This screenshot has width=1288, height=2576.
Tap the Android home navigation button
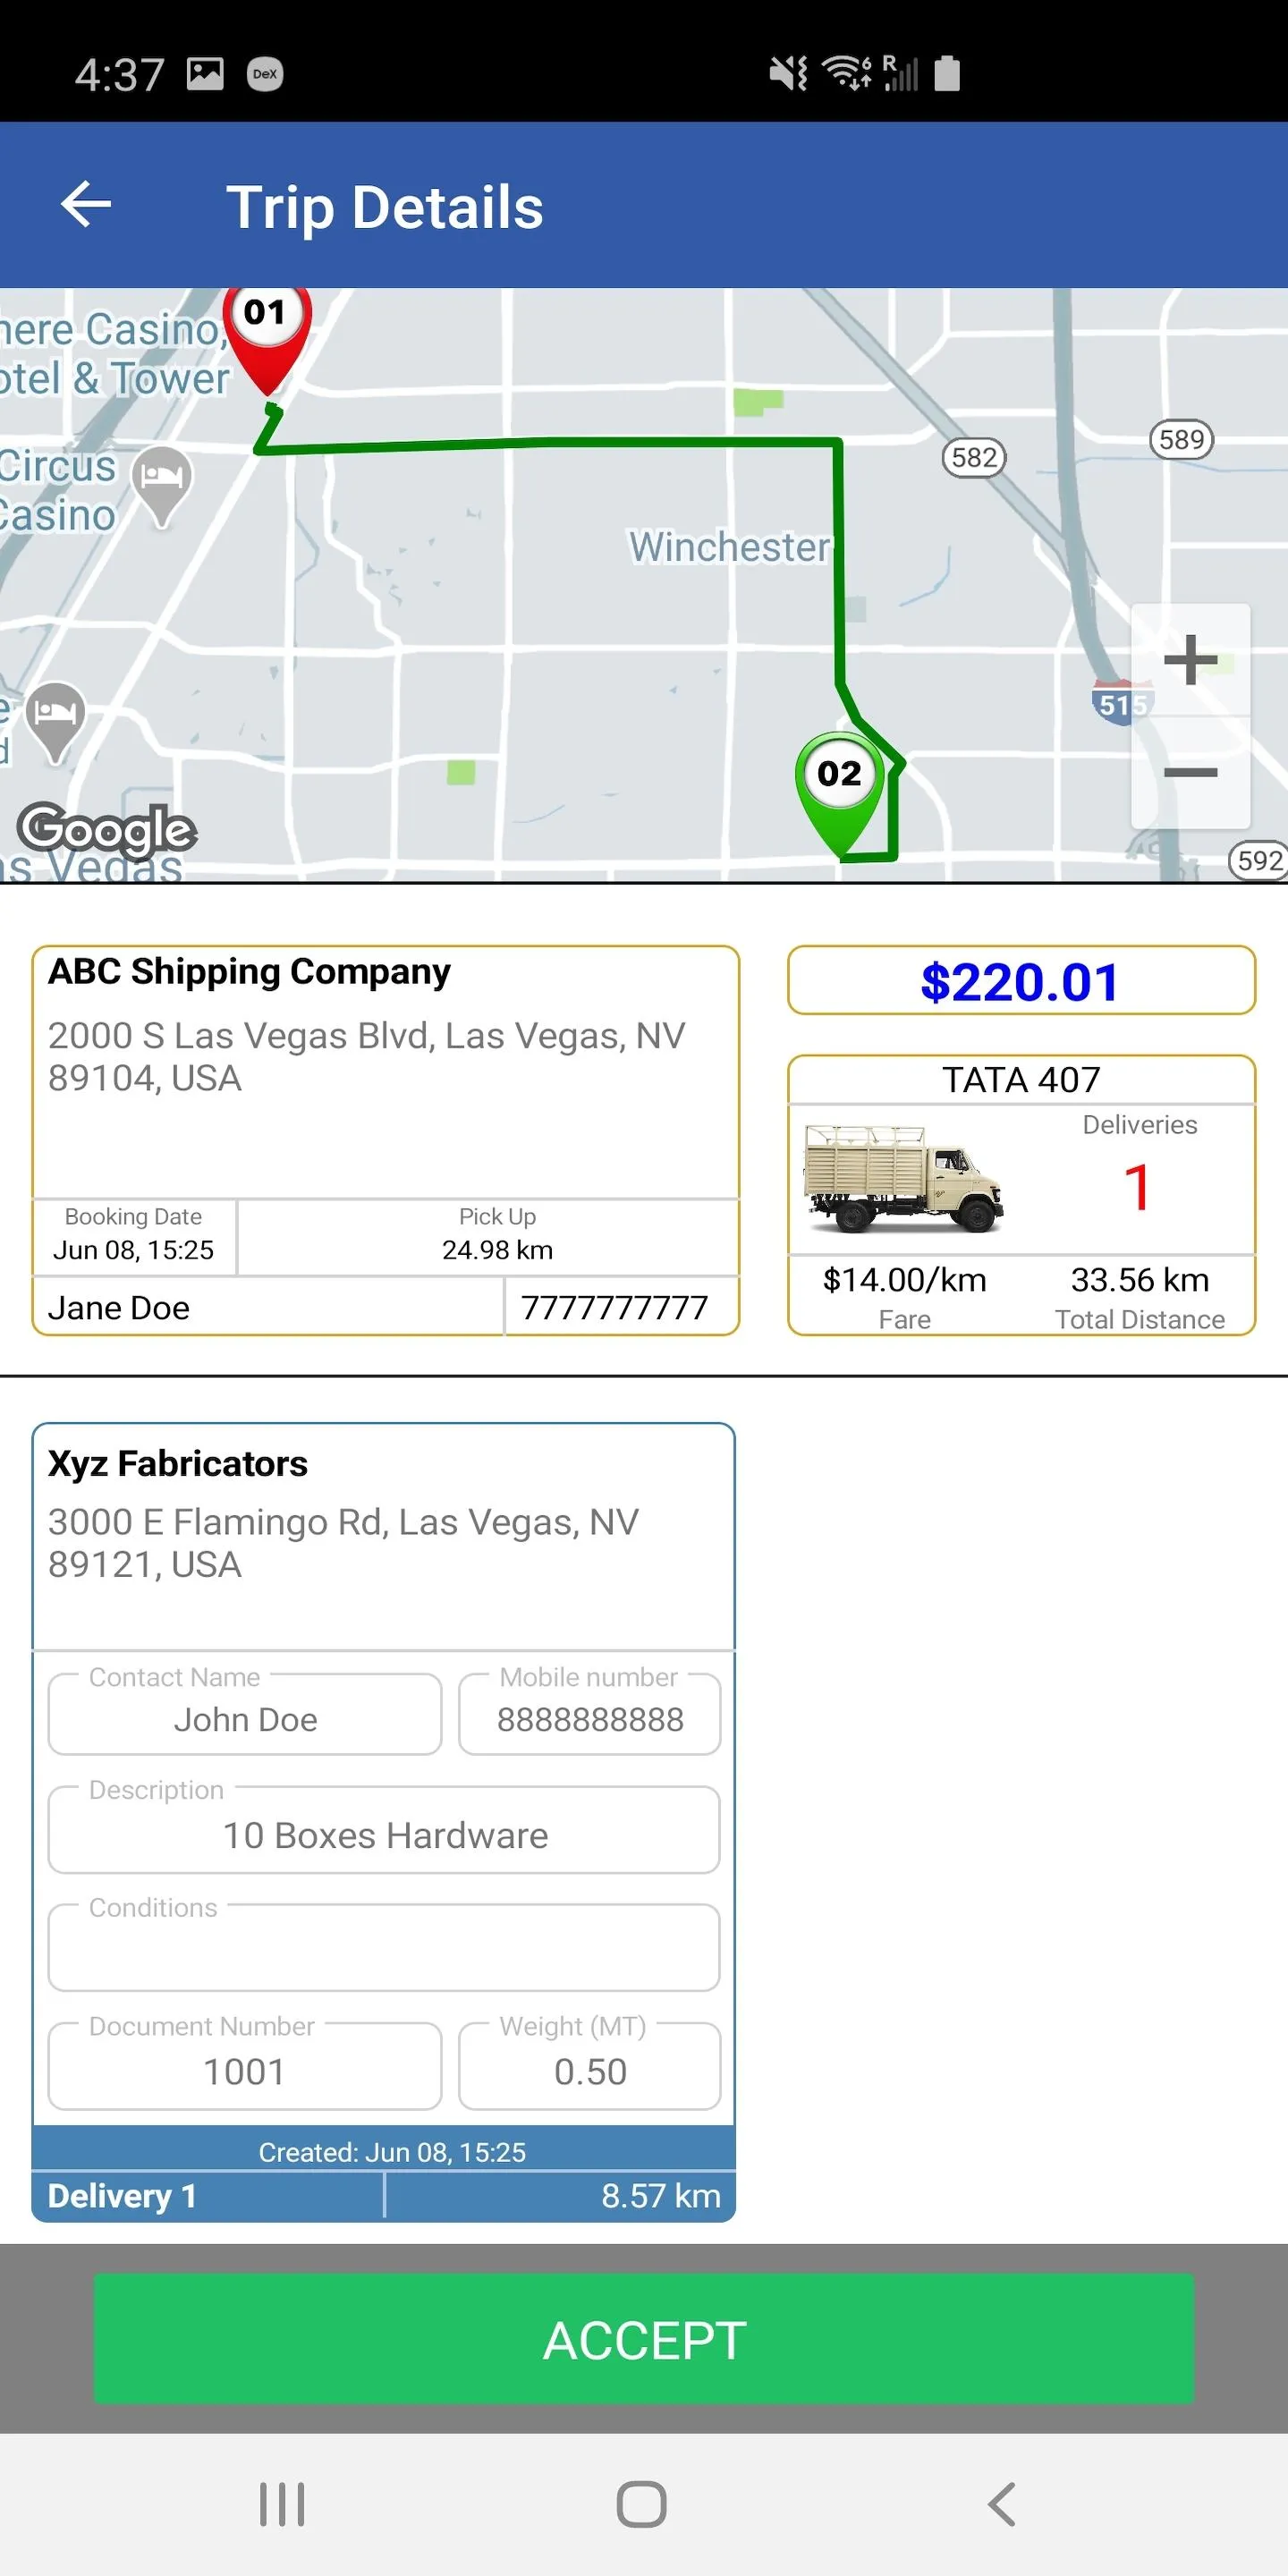coord(642,2504)
